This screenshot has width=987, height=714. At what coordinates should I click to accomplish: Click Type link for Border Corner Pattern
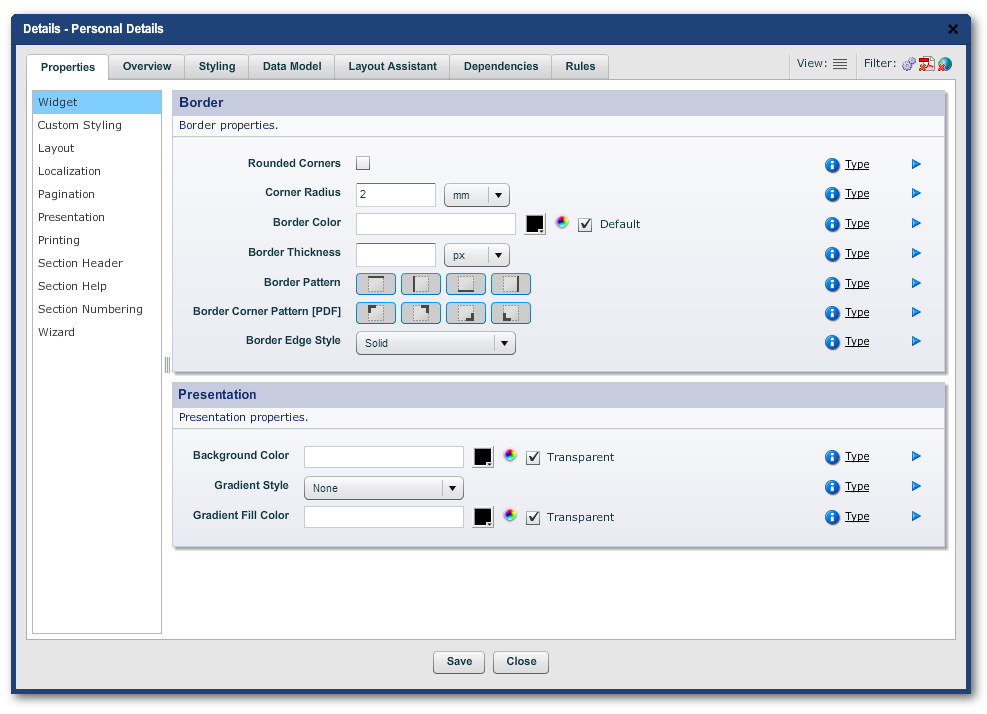coord(857,312)
